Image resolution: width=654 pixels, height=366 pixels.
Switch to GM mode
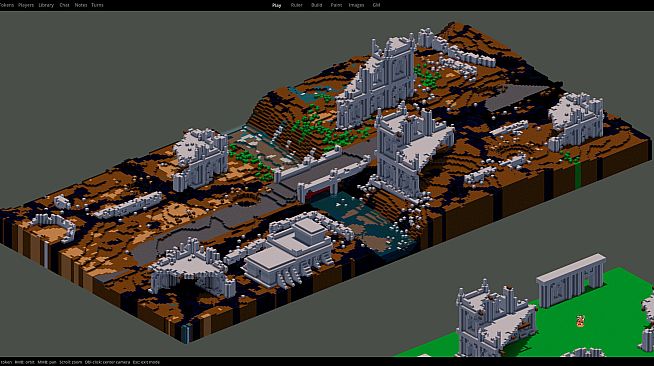click(376, 5)
